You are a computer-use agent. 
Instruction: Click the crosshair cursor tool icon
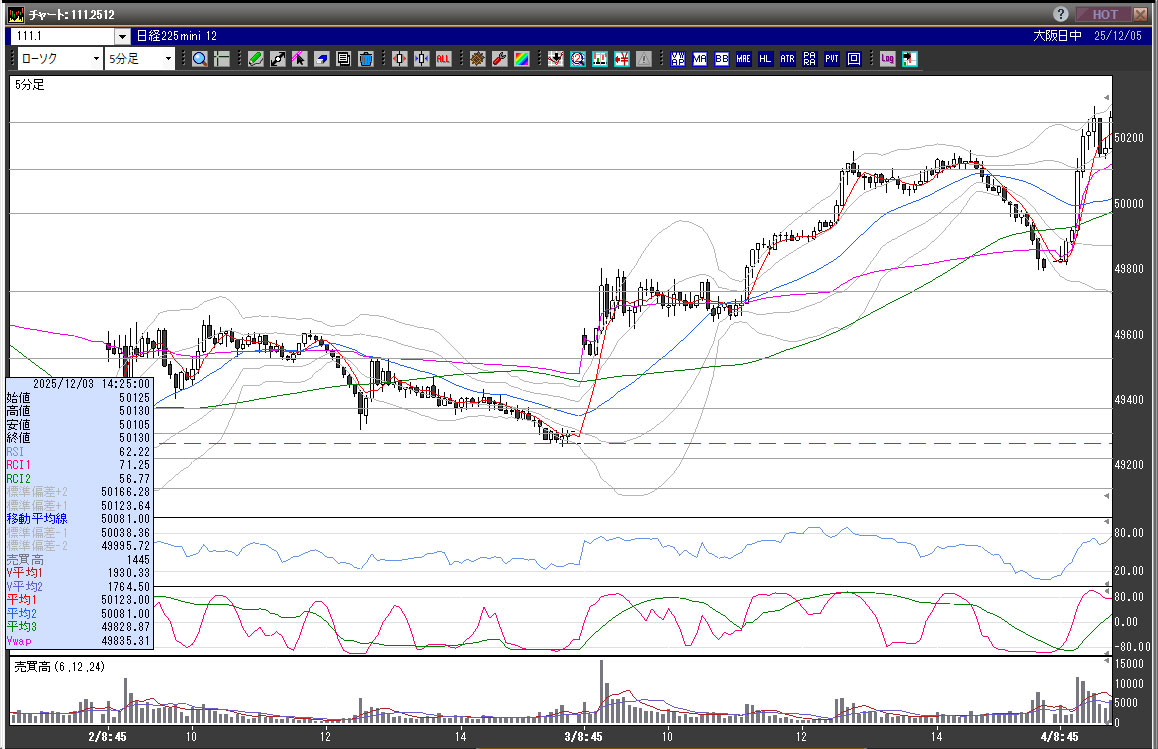pos(222,59)
